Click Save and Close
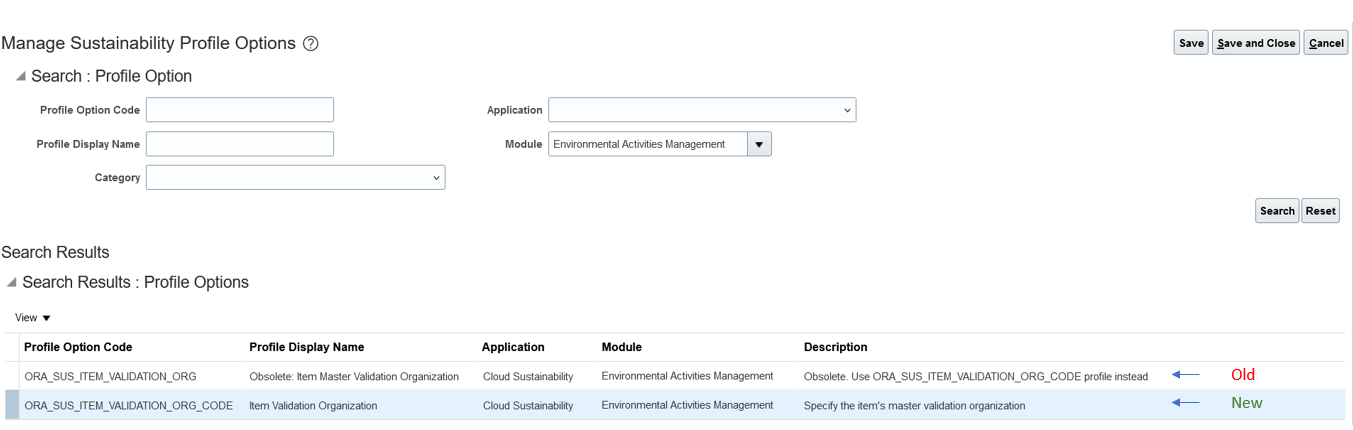The height and width of the screenshot is (430, 1353). (x=1256, y=43)
